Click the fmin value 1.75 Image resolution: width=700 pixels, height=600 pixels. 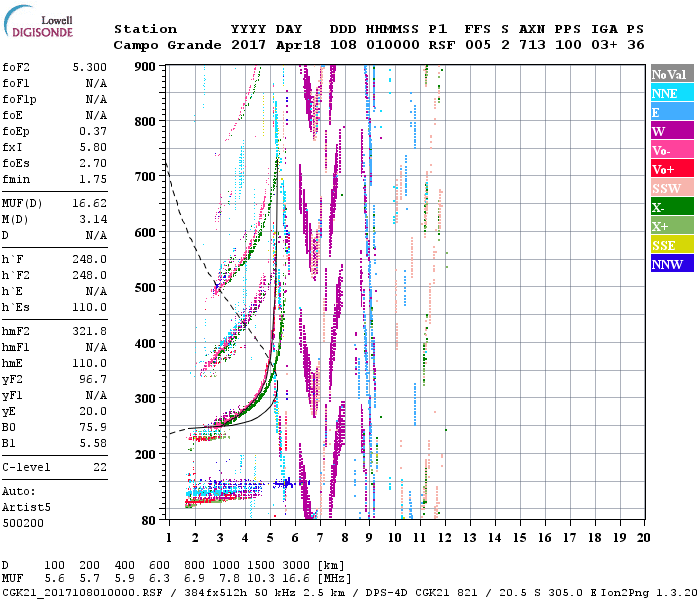coord(93,179)
